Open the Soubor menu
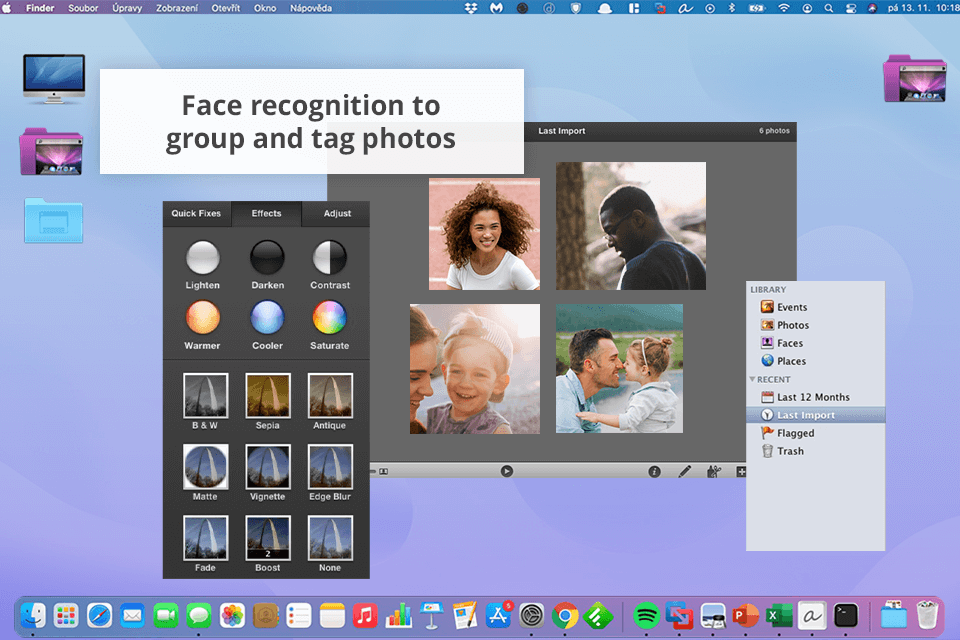The image size is (960, 640). click(83, 8)
